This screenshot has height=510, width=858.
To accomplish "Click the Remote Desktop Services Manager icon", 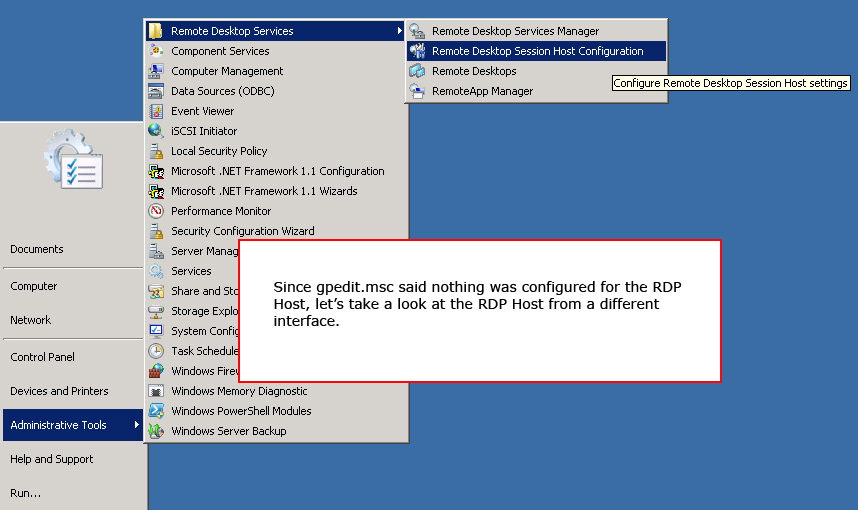I will click(417, 31).
